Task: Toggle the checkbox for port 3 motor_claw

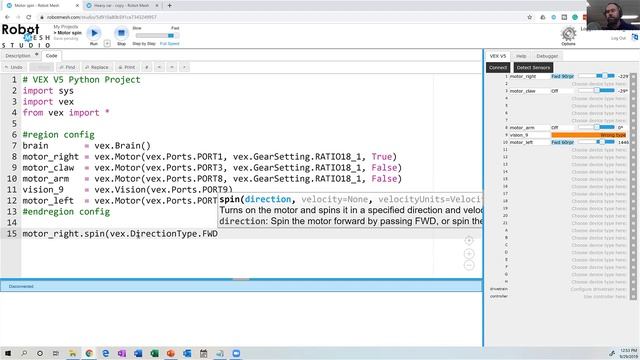Action: click(633, 91)
